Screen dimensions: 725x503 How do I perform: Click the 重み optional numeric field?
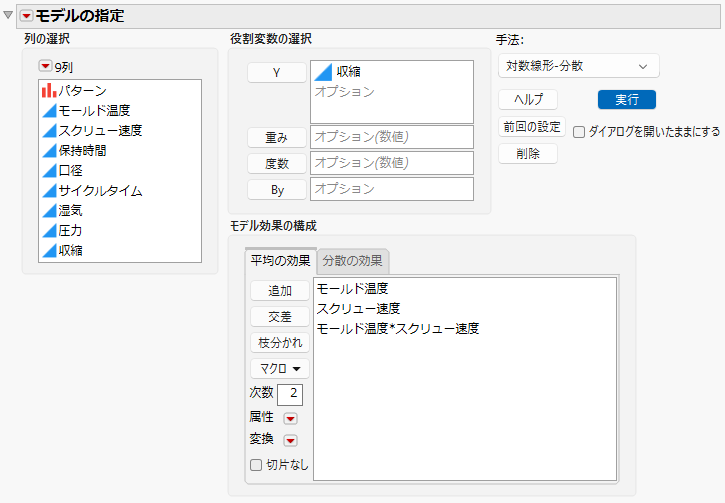pyautogui.click(x=392, y=137)
